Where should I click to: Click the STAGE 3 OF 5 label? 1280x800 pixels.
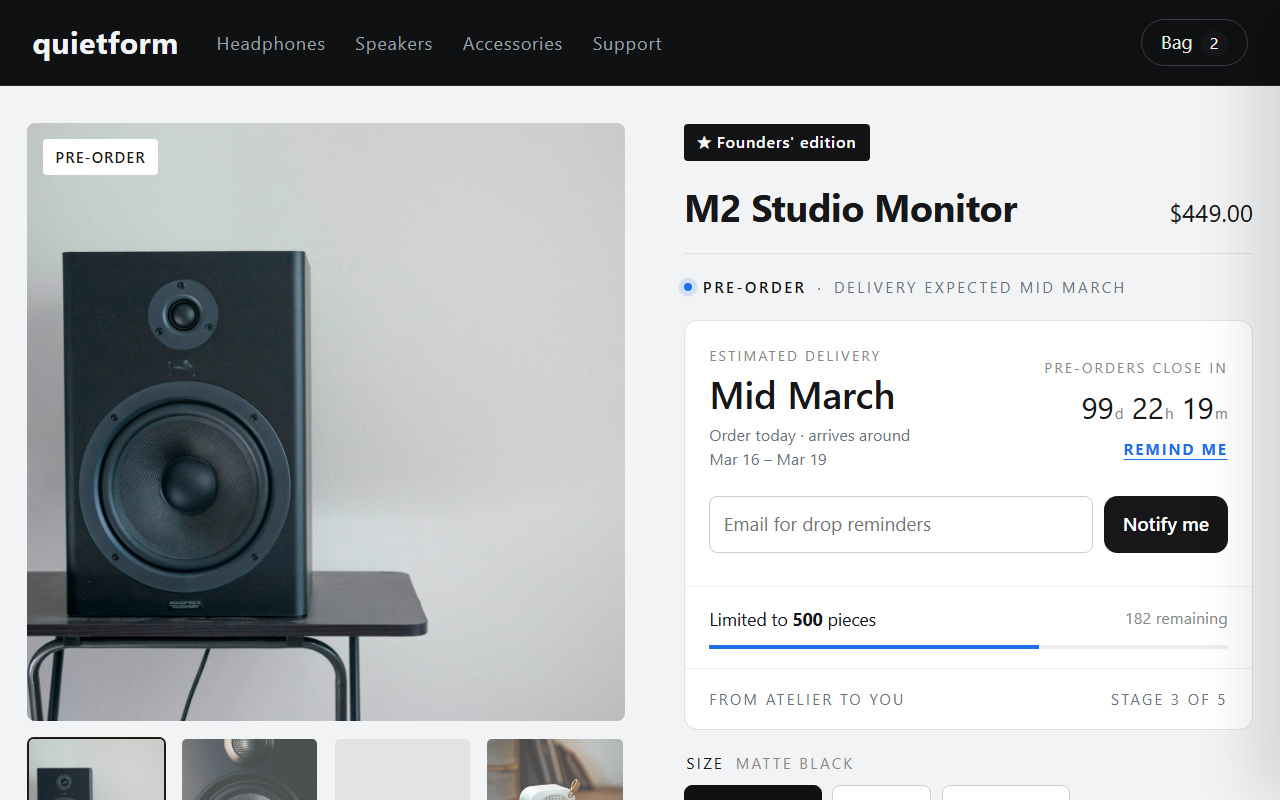1169,700
